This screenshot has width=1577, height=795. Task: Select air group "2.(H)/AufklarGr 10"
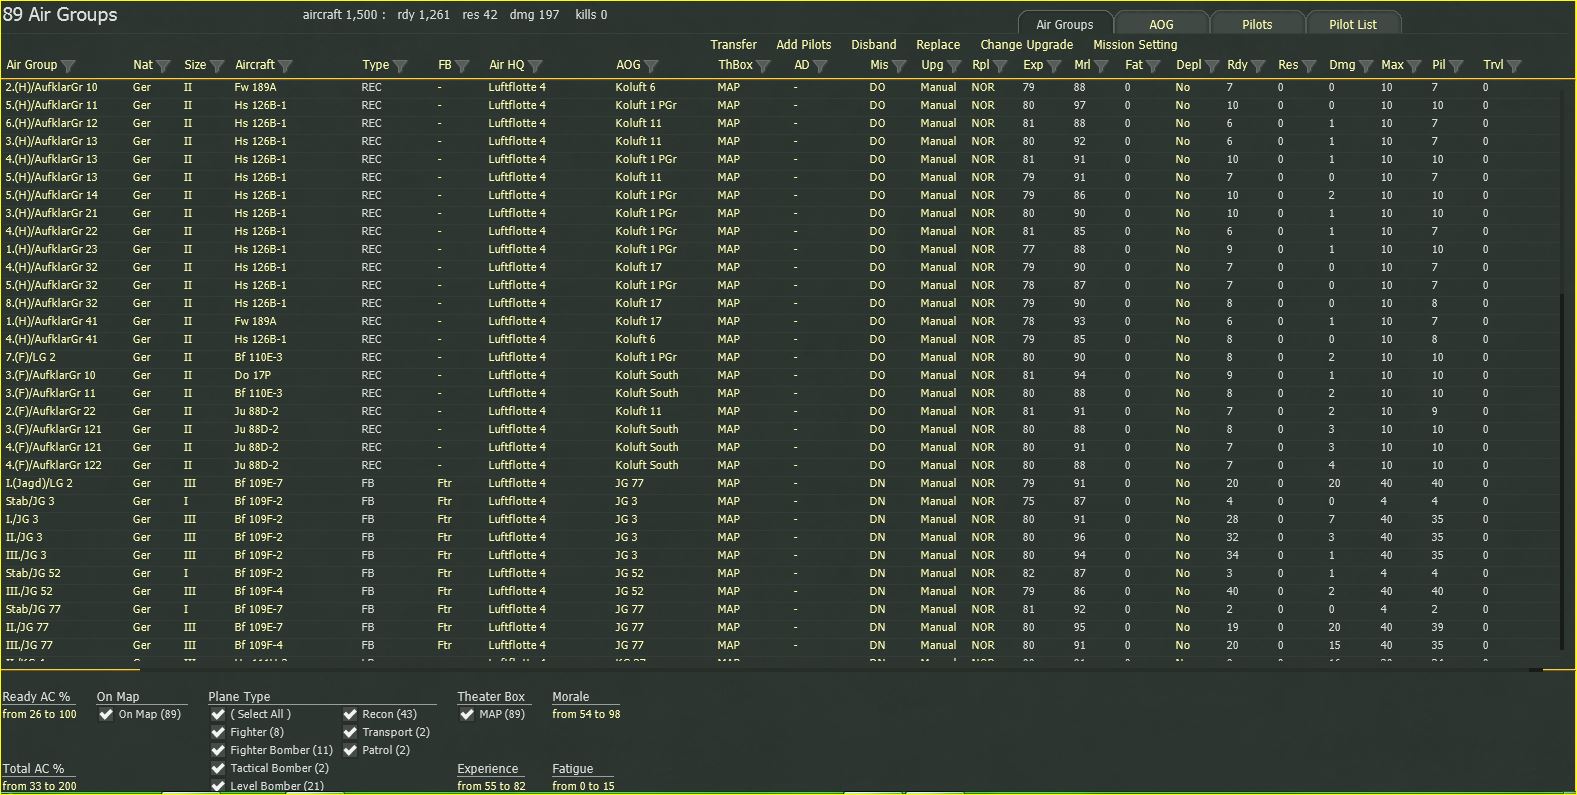point(52,88)
